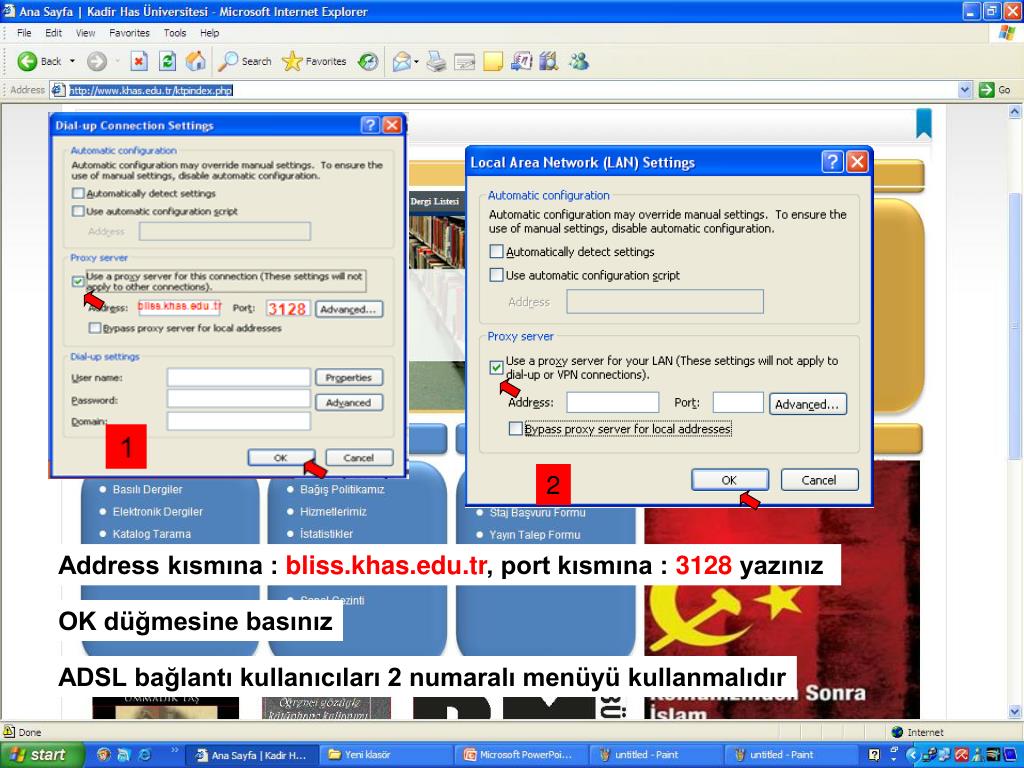This screenshot has height=768, width=1024.
Task: Click OK in Dial-up Connection Settings
Action: (281, 457)
